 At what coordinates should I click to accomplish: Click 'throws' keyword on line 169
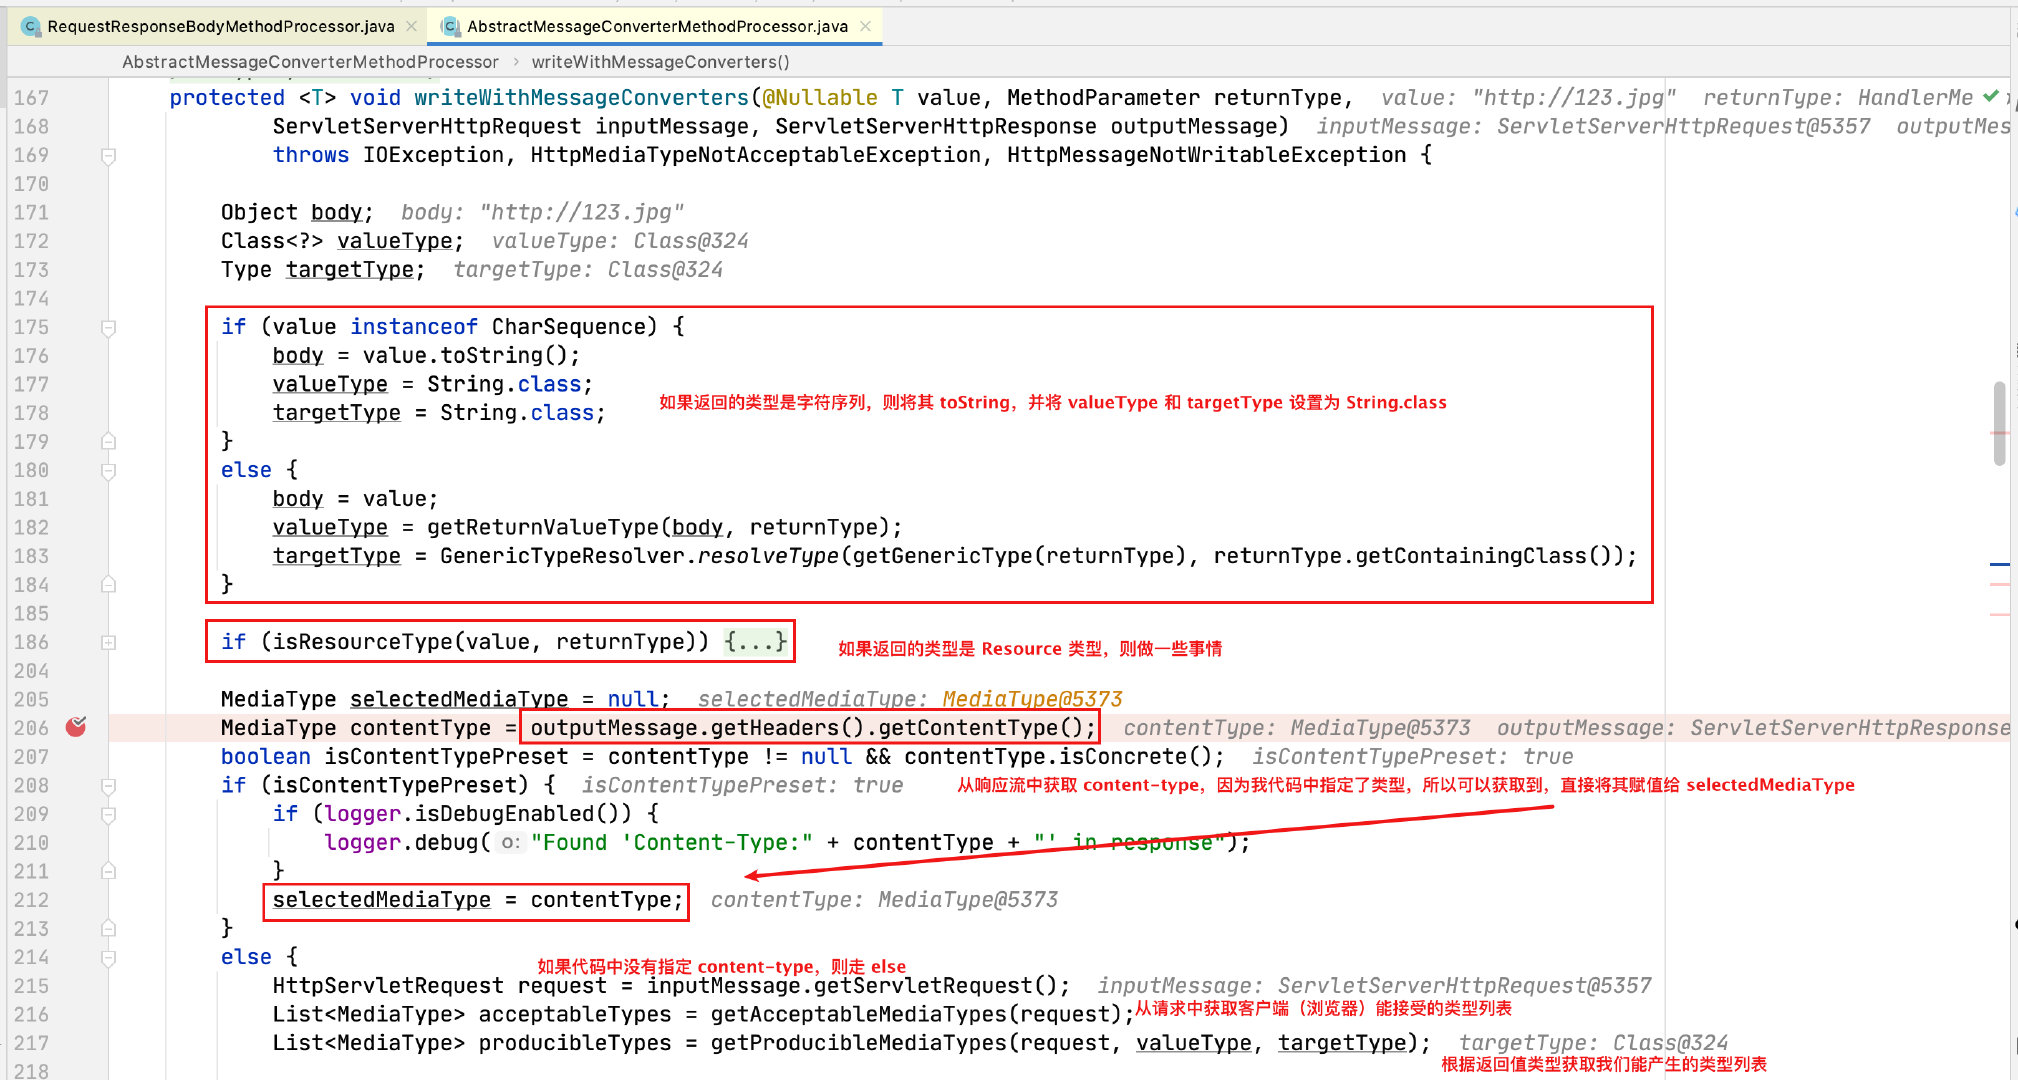coord(311,155)
